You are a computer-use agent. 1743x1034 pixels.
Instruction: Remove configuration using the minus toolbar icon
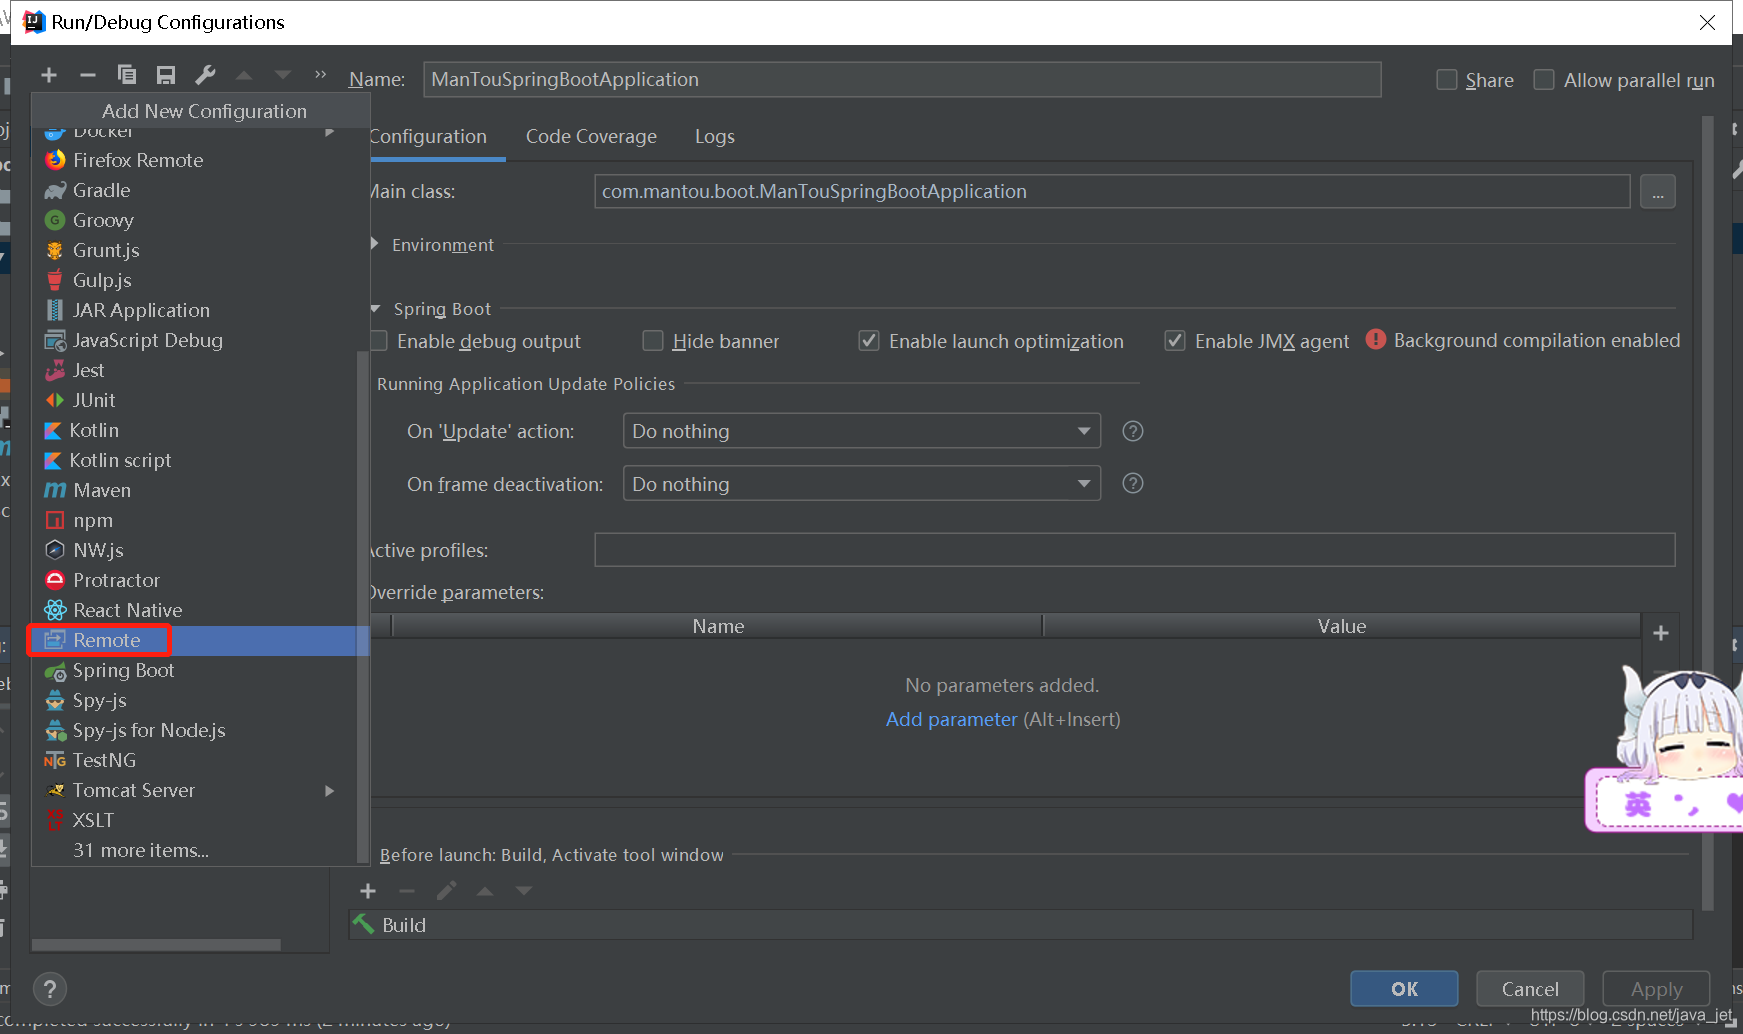click(88, 75)
